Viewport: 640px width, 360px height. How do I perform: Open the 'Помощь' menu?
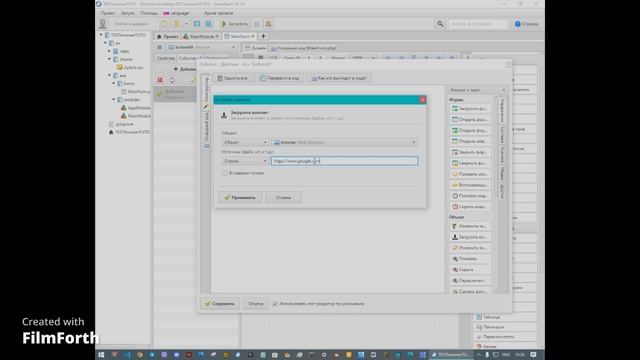(149, 13)
